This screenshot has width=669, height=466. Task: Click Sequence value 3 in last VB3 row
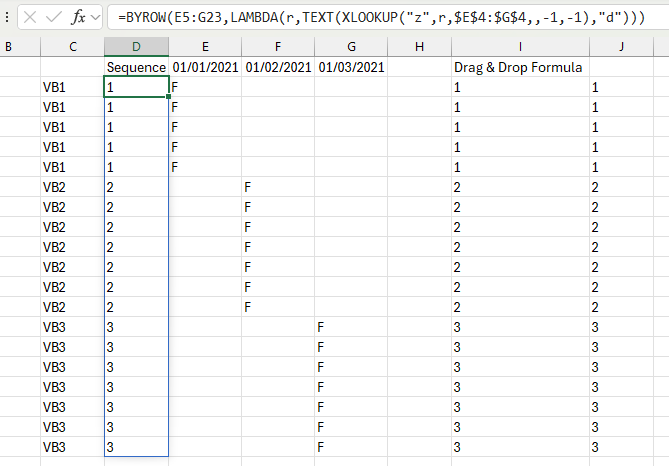point(137,447)
